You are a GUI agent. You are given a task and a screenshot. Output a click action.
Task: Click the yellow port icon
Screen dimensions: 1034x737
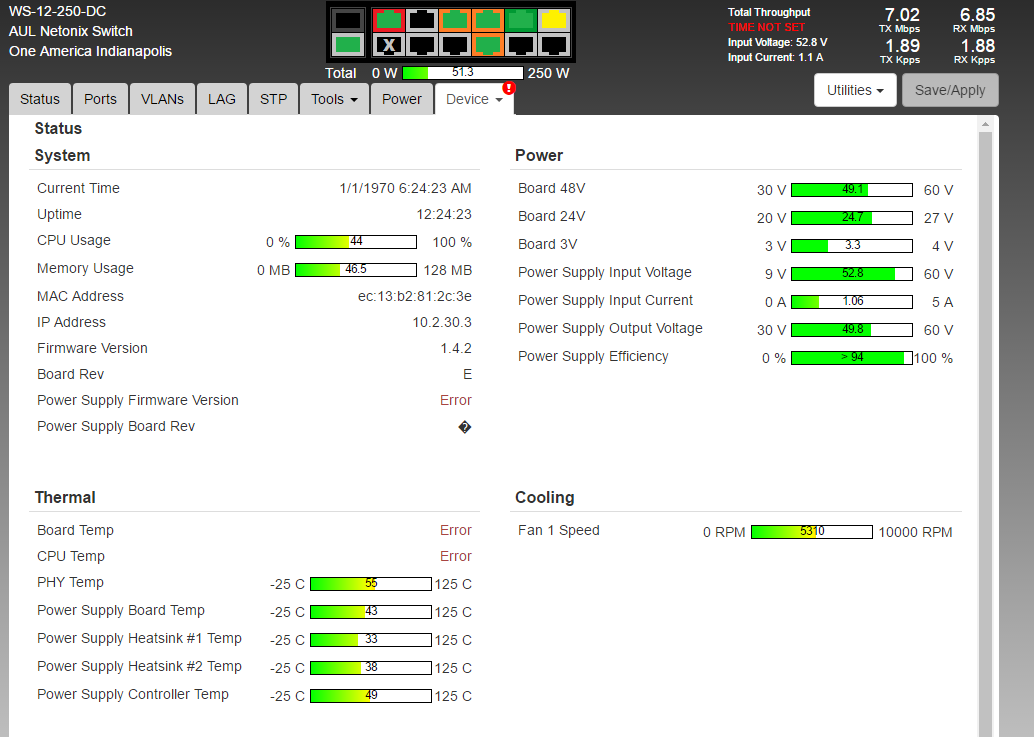tap(553, 20)
